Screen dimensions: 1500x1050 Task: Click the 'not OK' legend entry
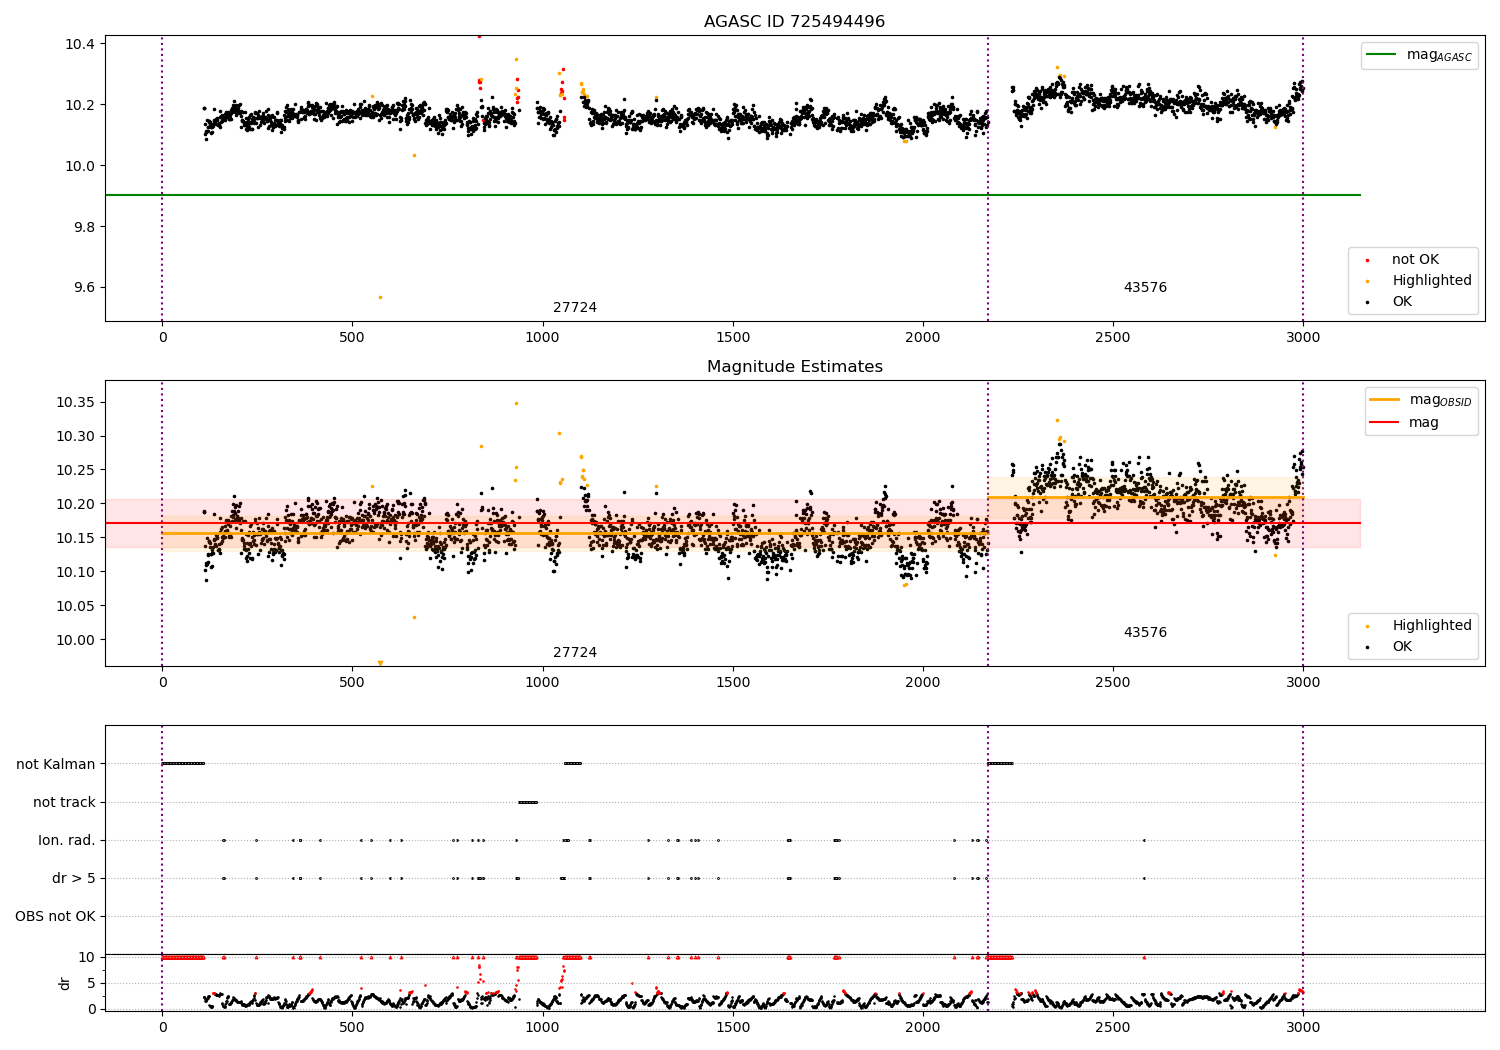coord(1415,260)
